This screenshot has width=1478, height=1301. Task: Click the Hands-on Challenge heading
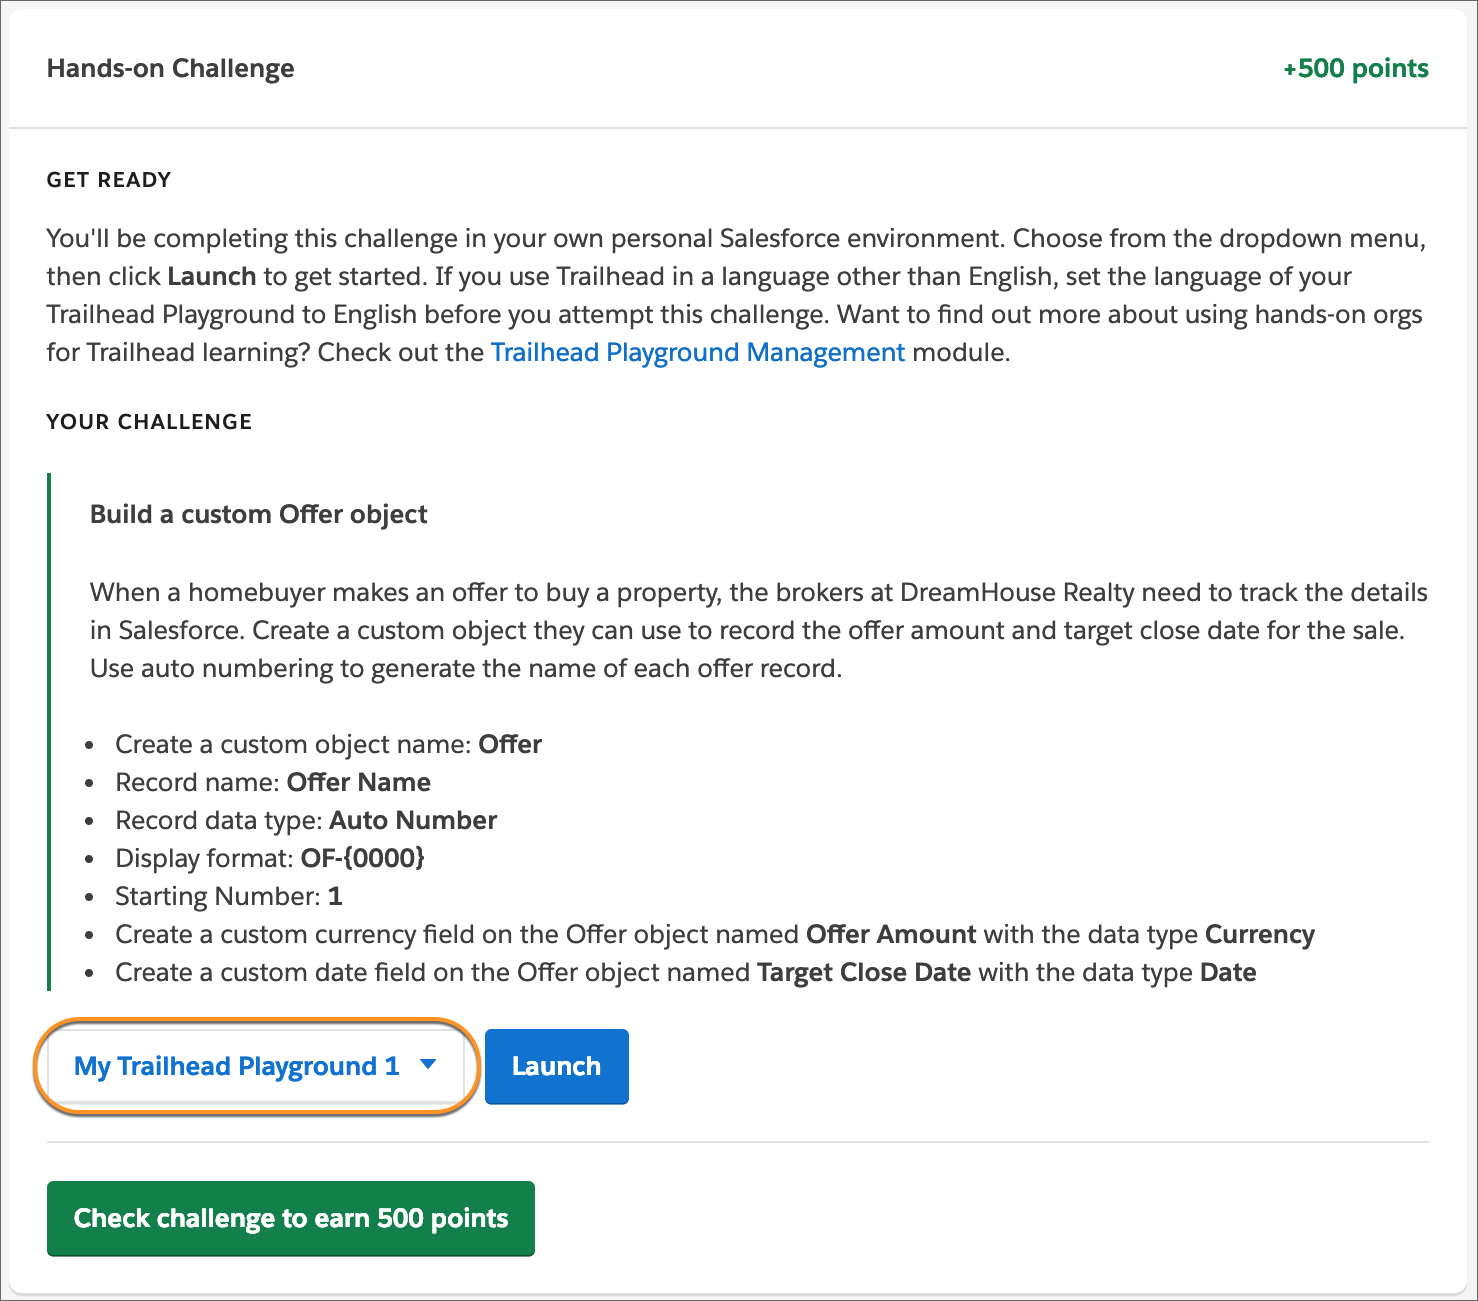(x=171, y=68)
